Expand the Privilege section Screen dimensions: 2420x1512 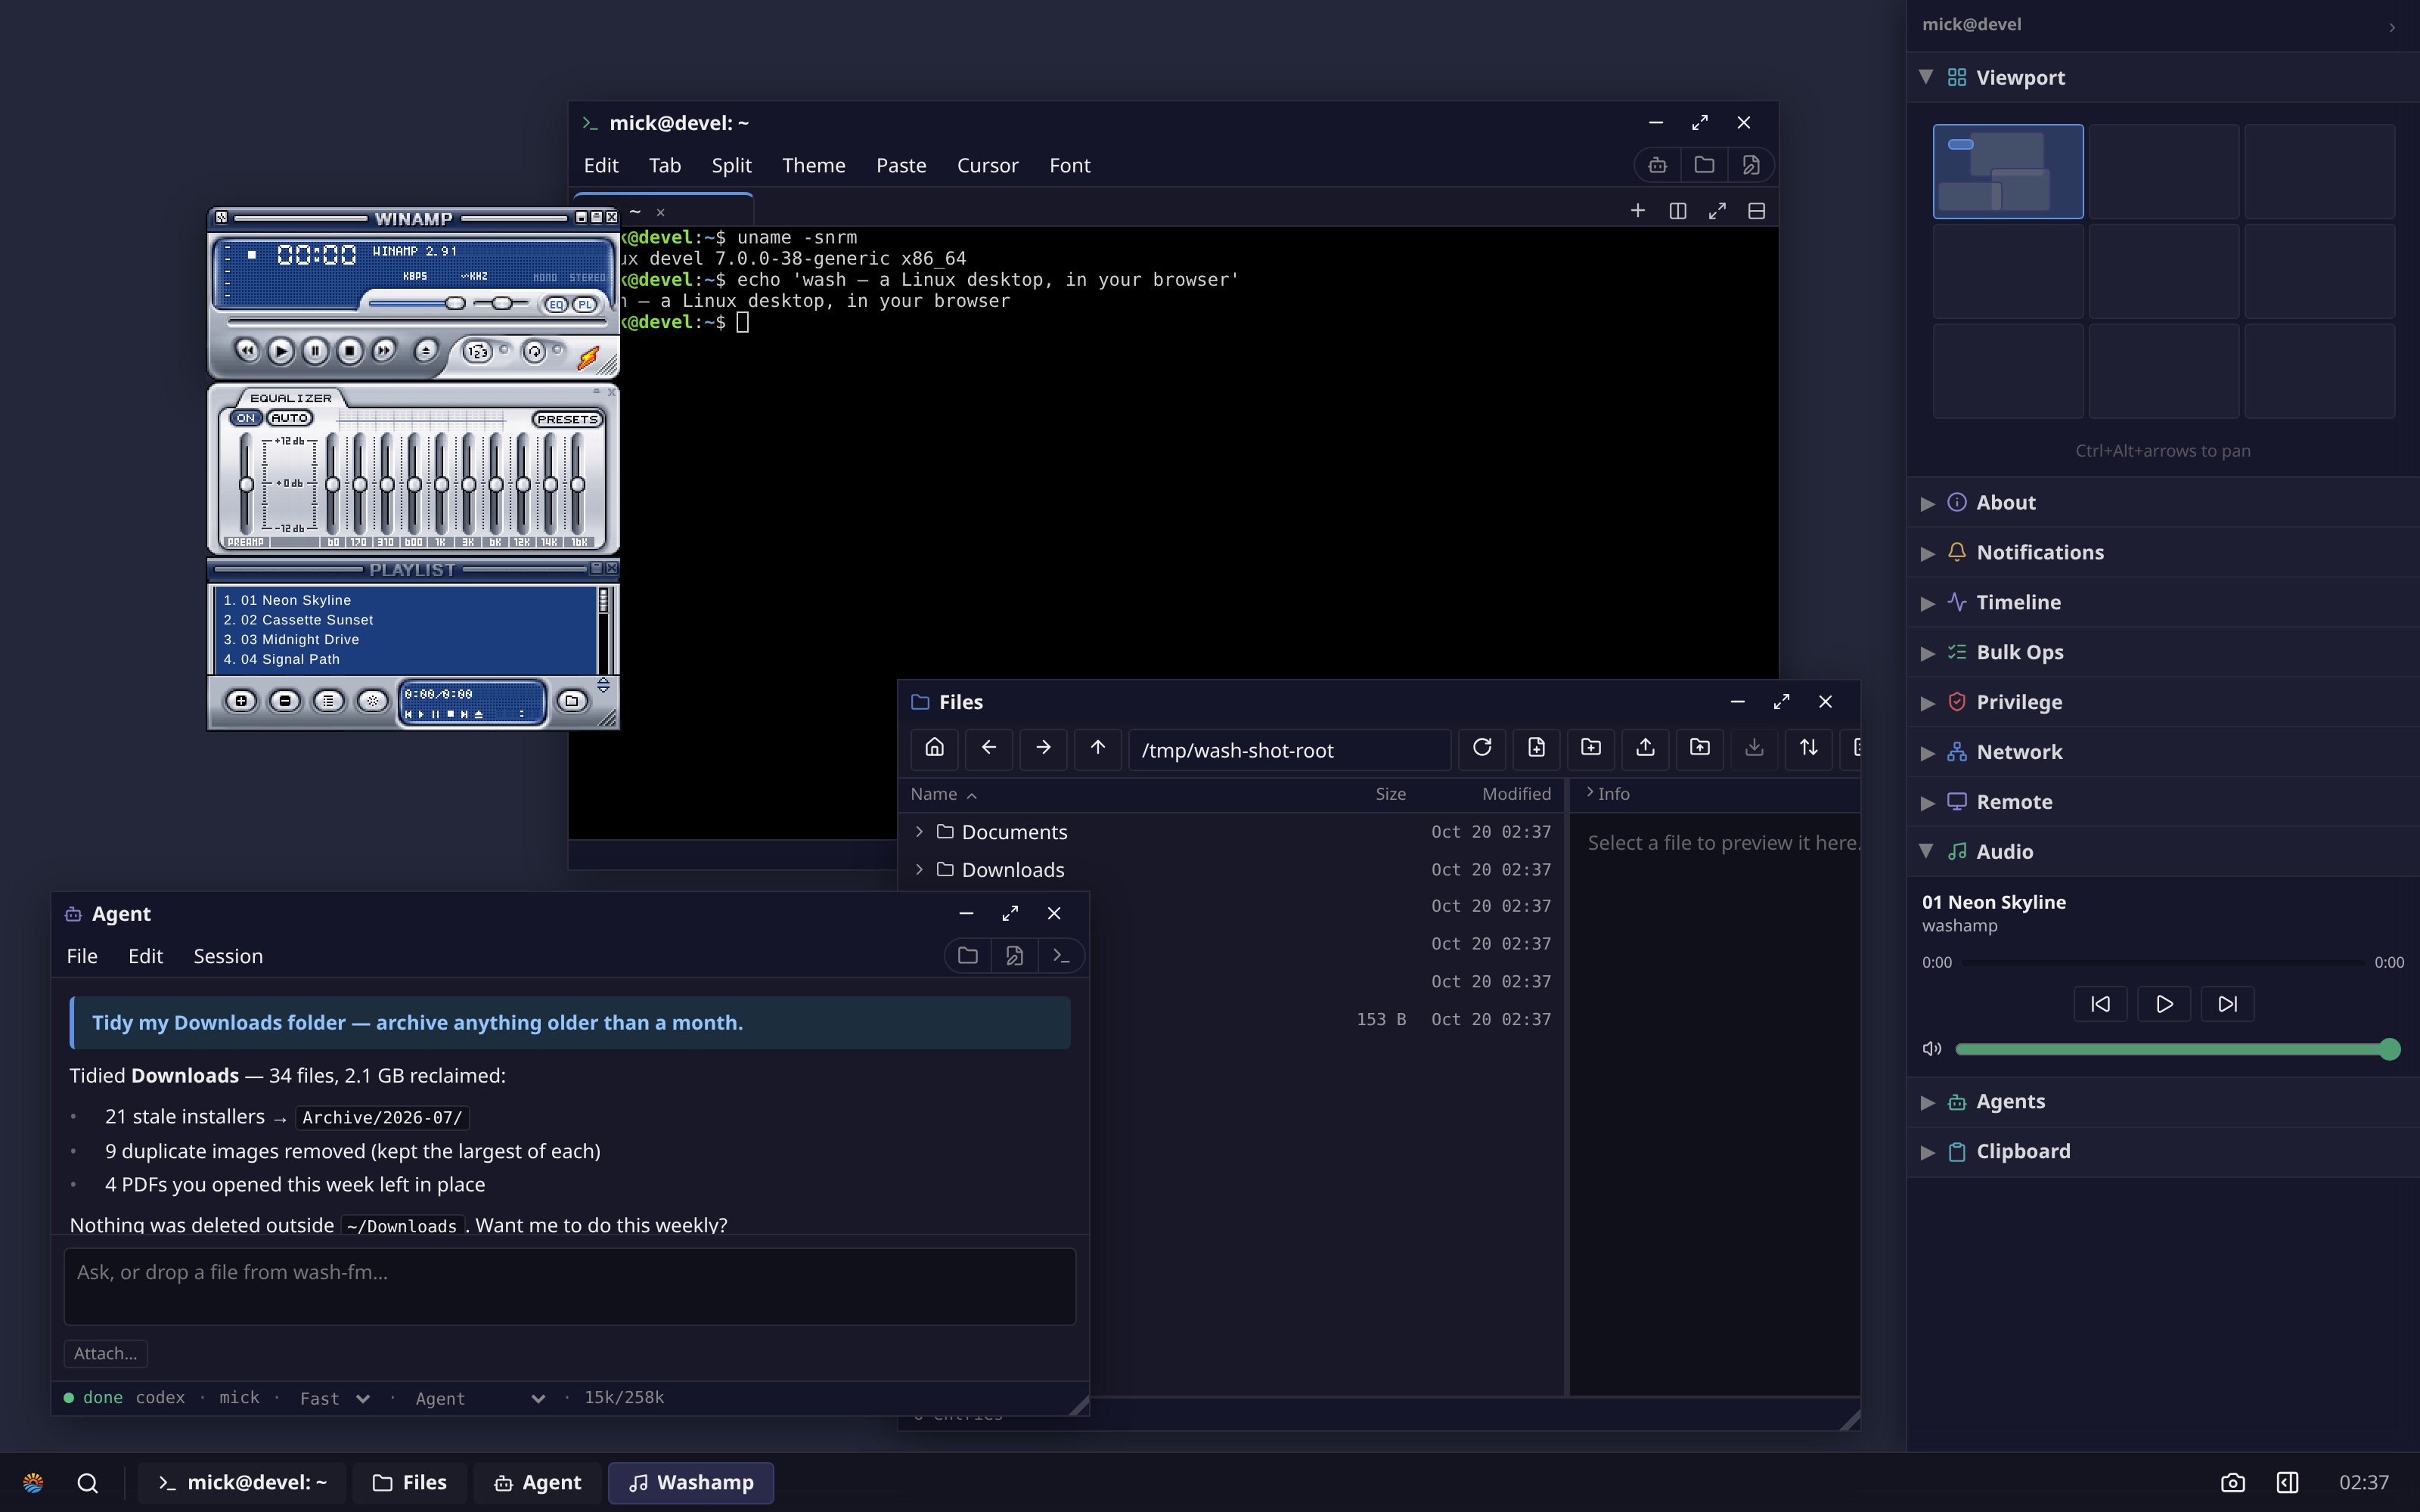2162,702
